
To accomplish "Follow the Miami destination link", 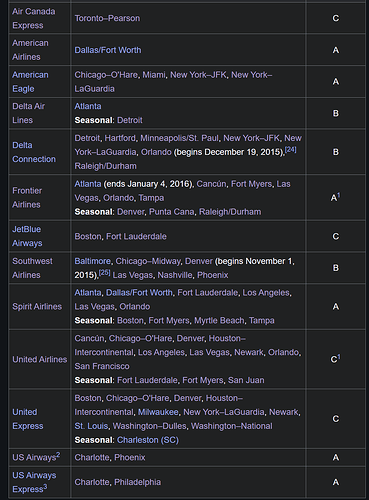I will point(154,75).
